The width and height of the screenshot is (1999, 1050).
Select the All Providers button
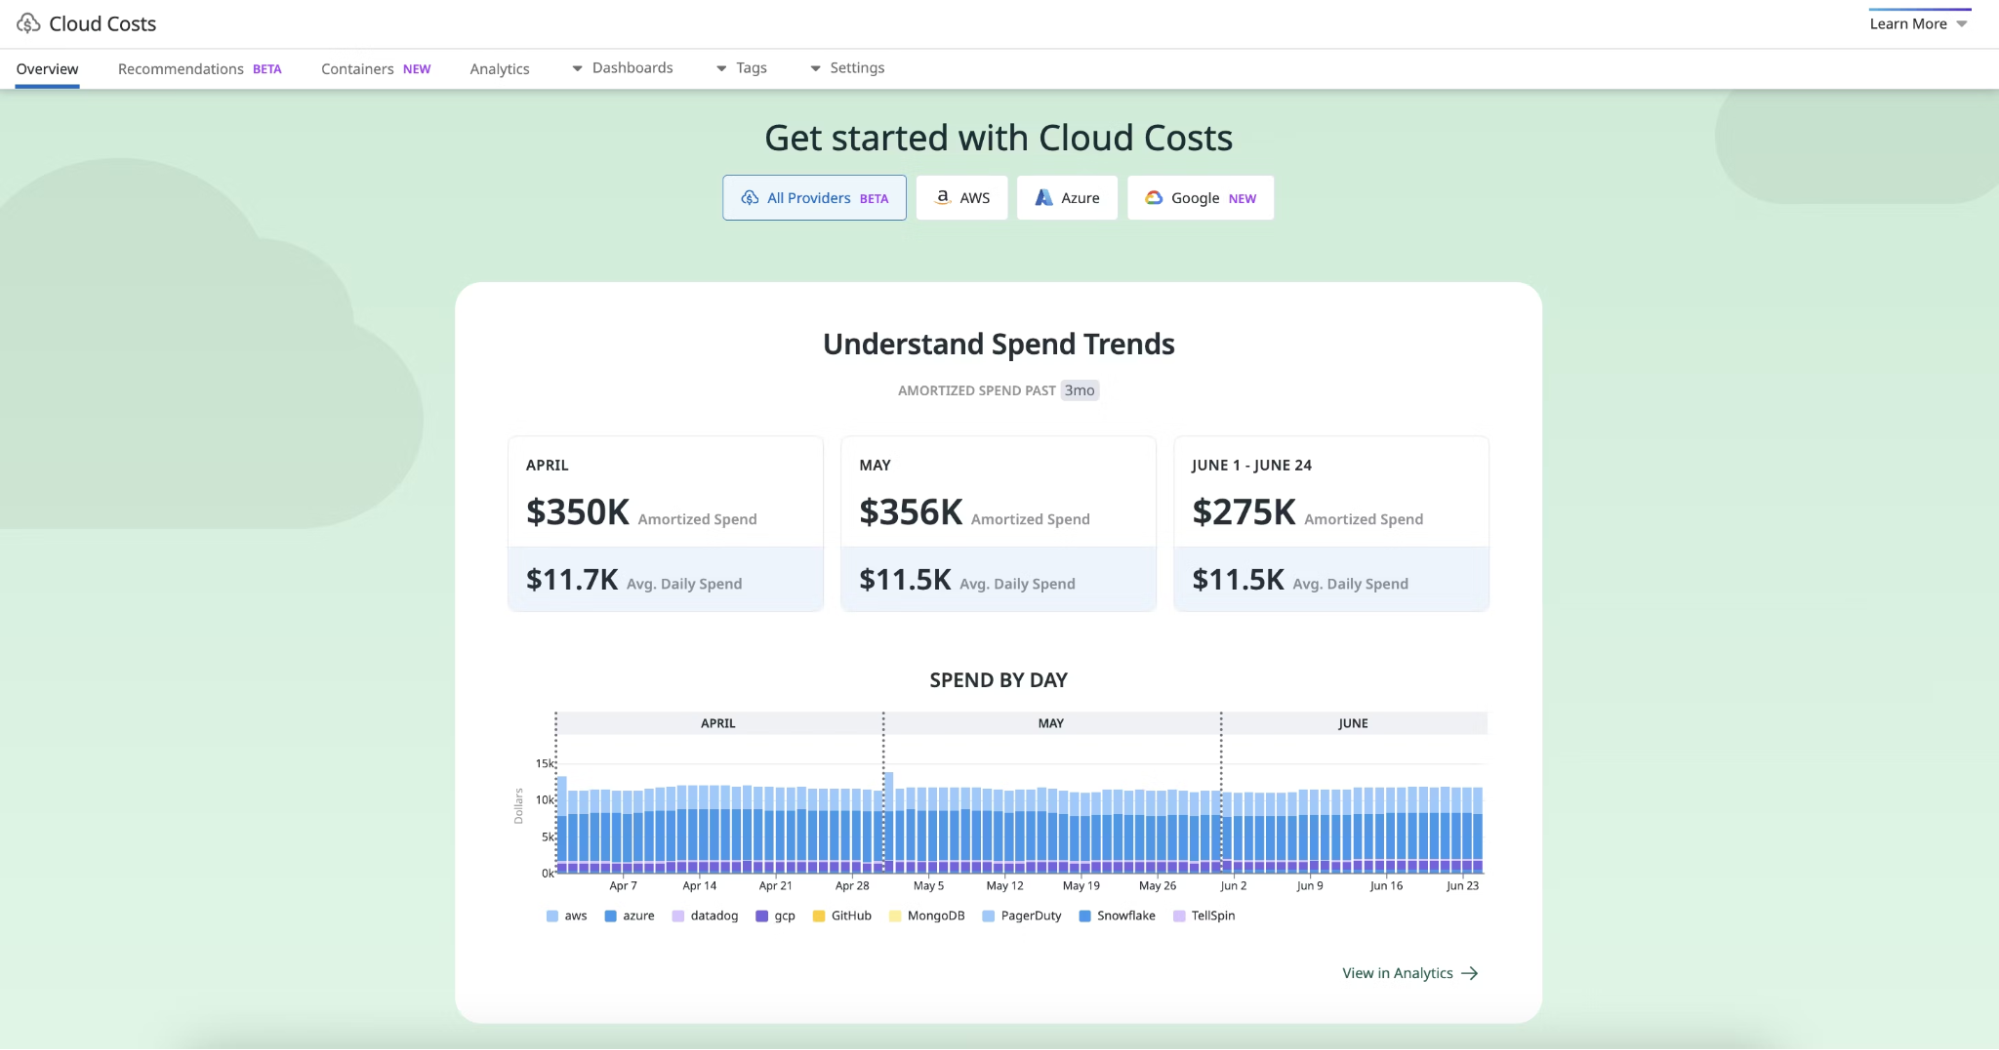(x=814, y=198)
